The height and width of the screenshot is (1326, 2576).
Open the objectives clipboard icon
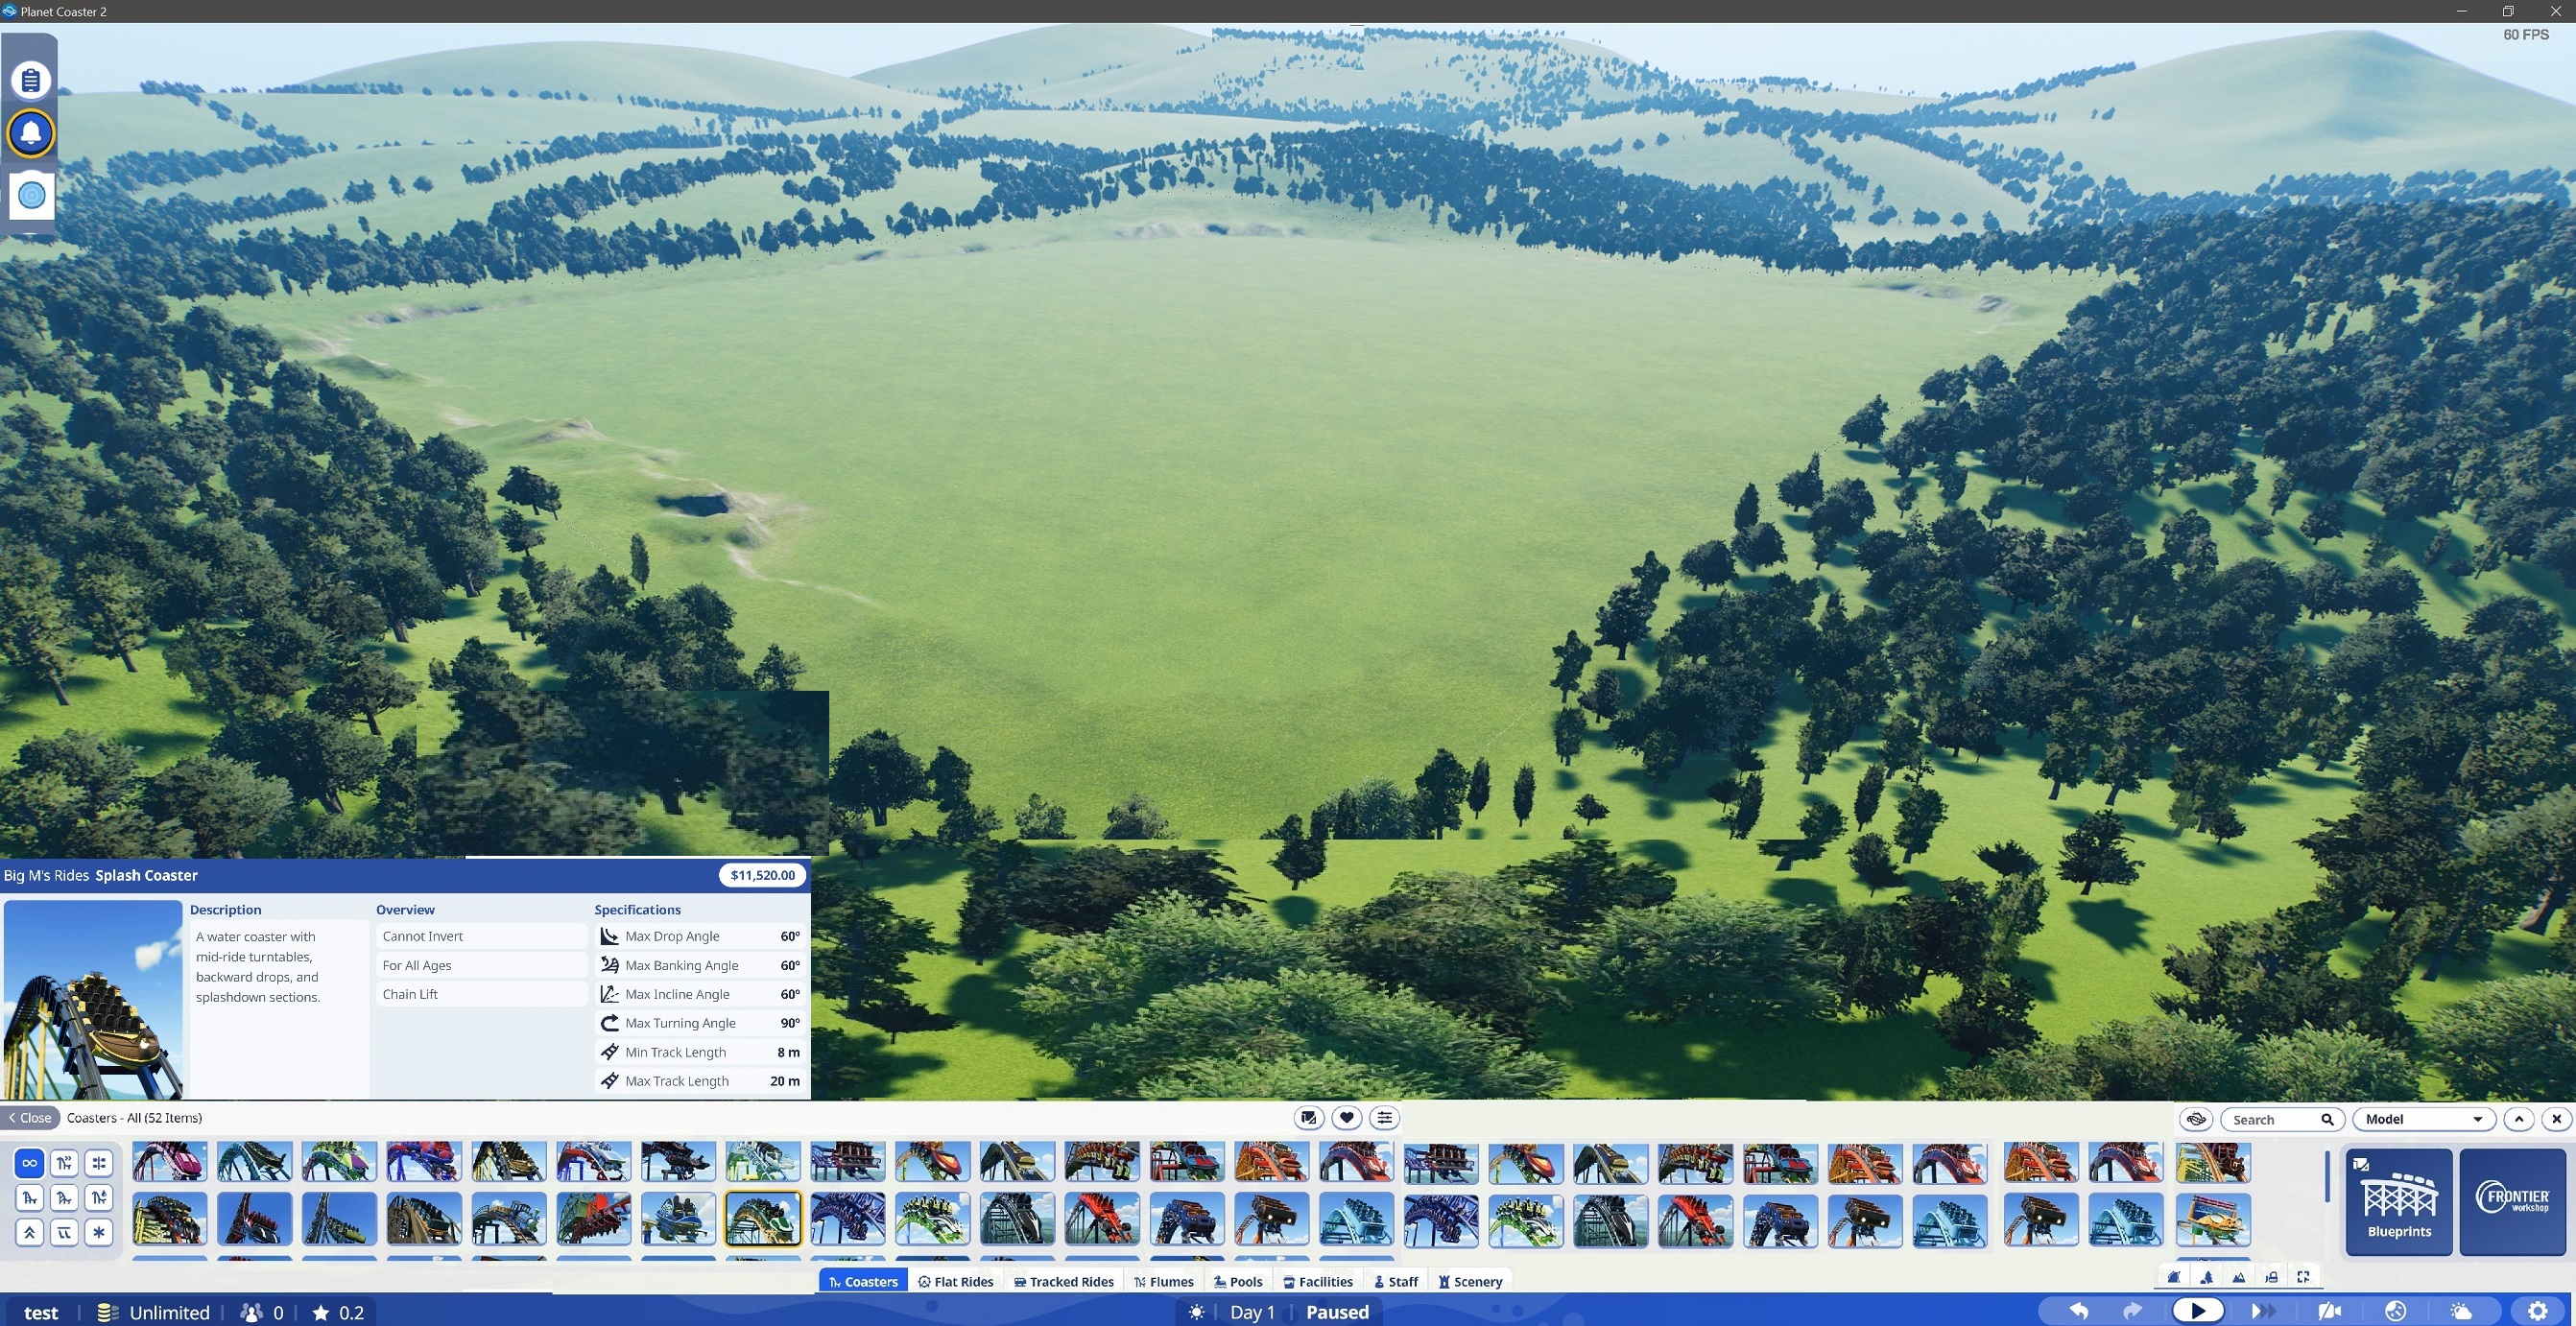(x=31, y=80)
